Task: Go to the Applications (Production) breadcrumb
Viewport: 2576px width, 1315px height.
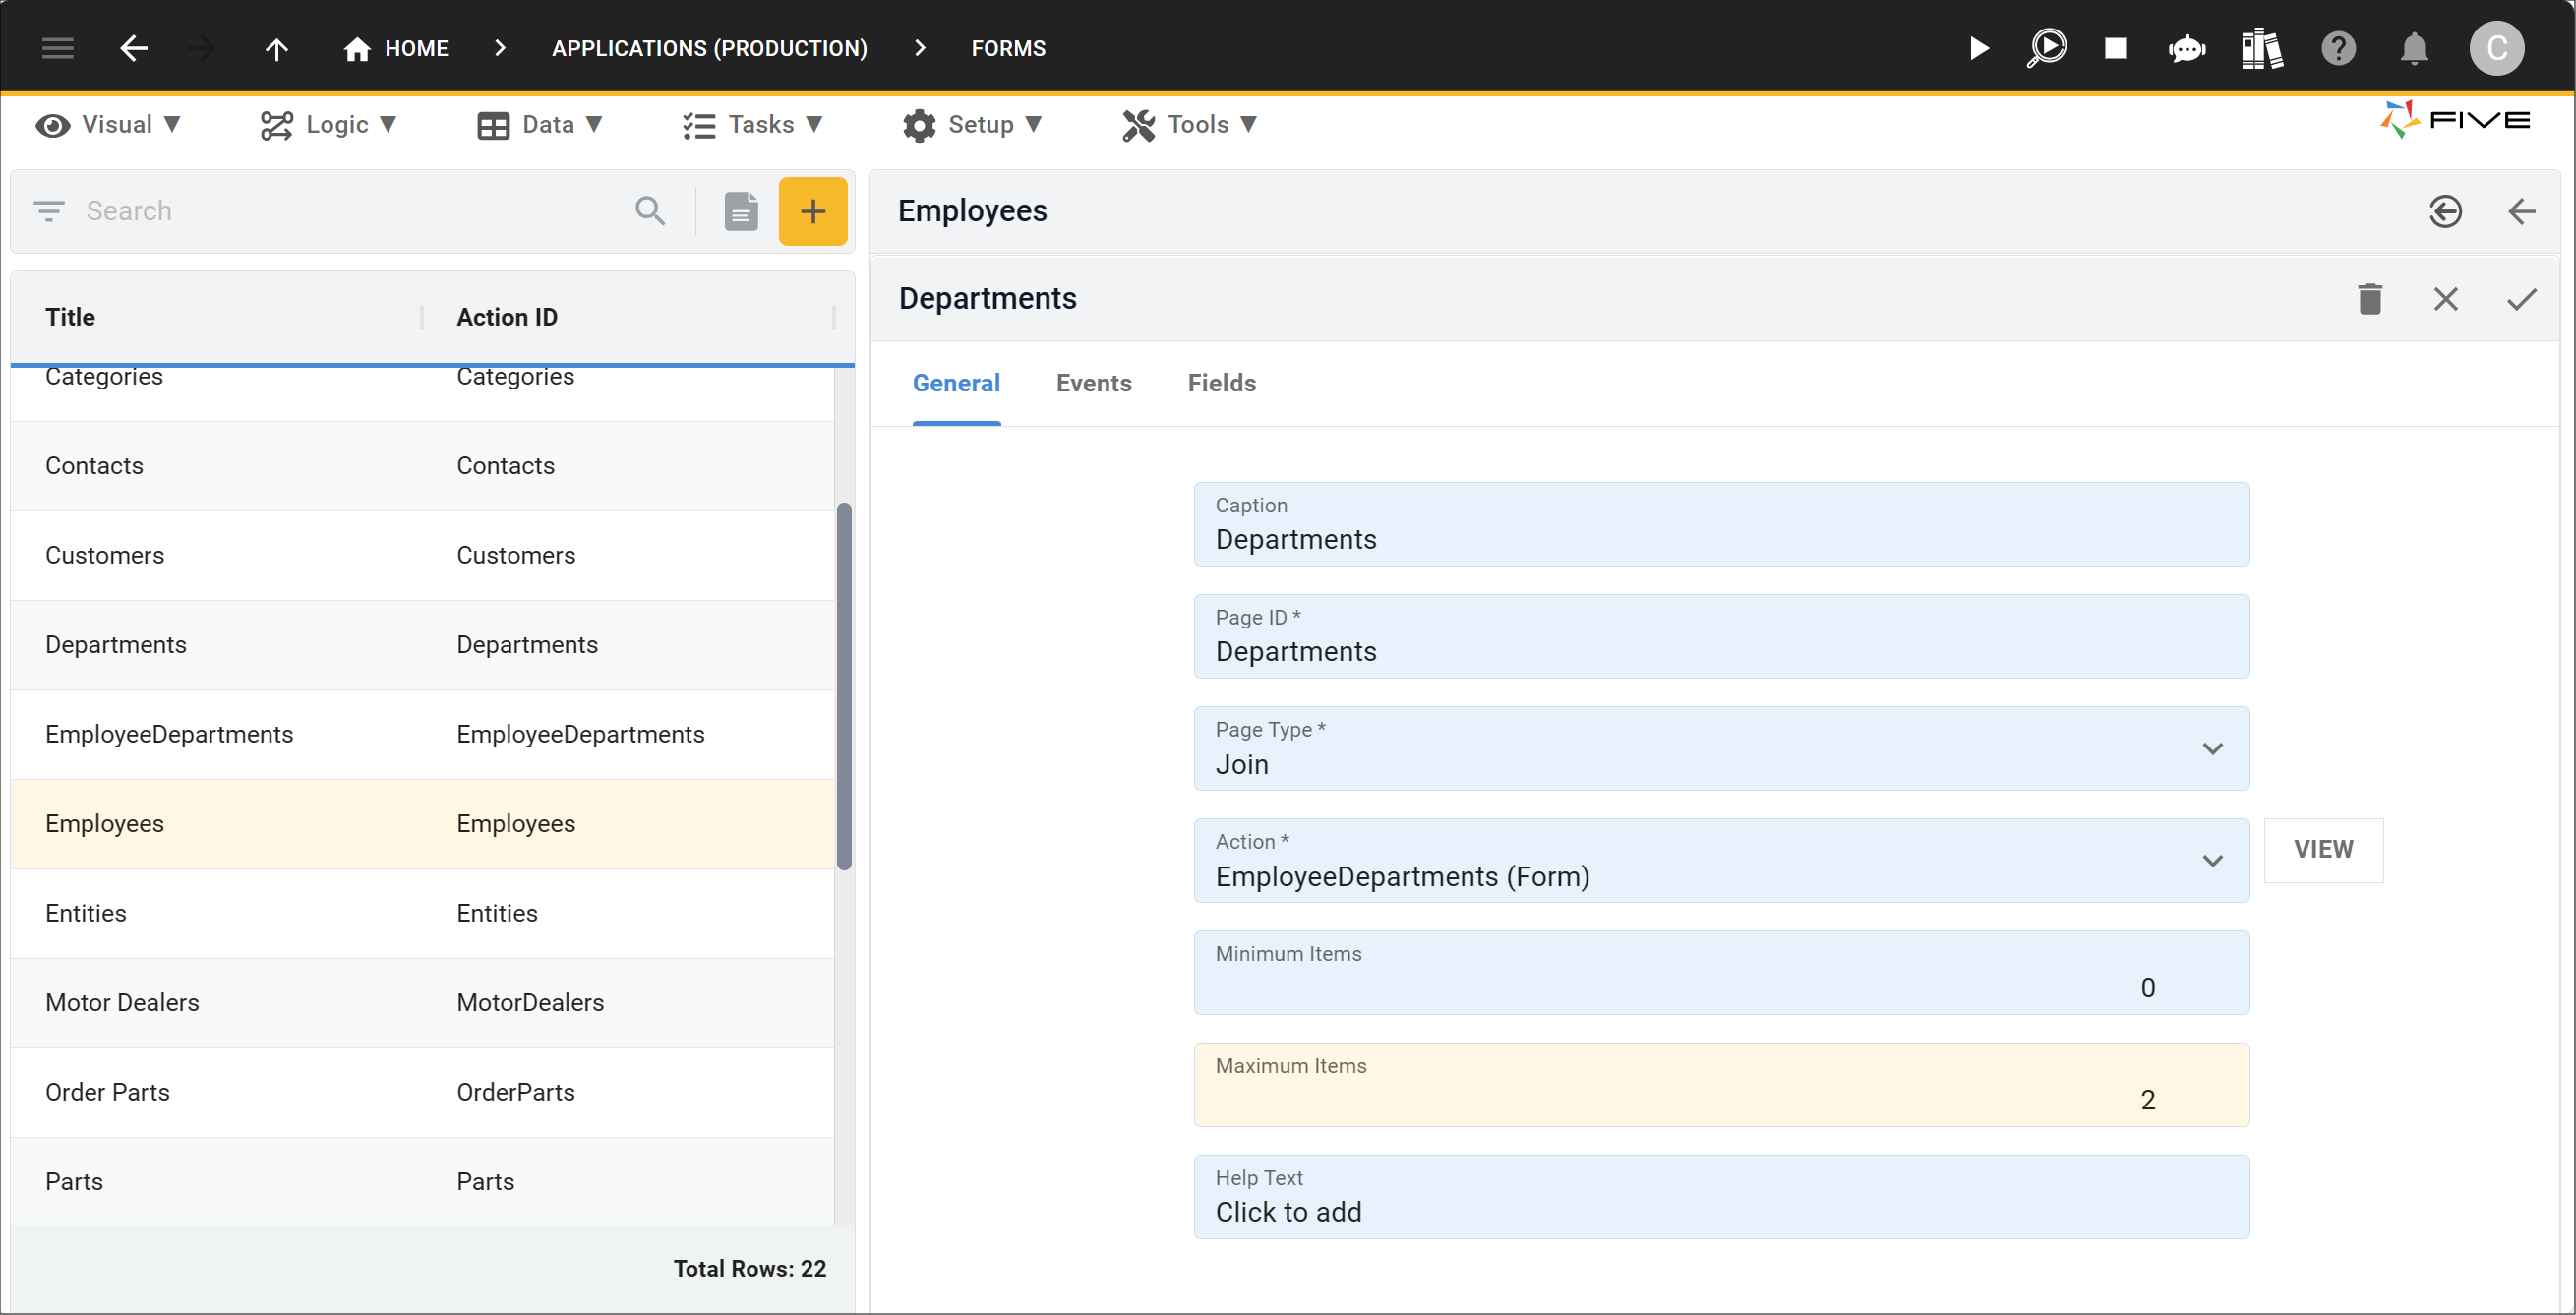Action: (x=709, y=48)
